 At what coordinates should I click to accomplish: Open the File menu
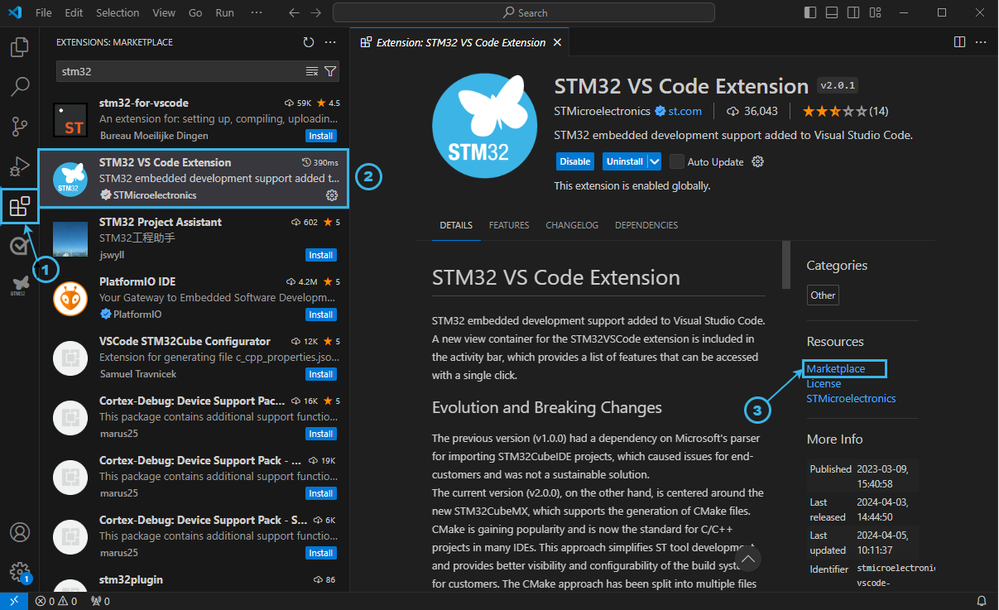[44, 13]
